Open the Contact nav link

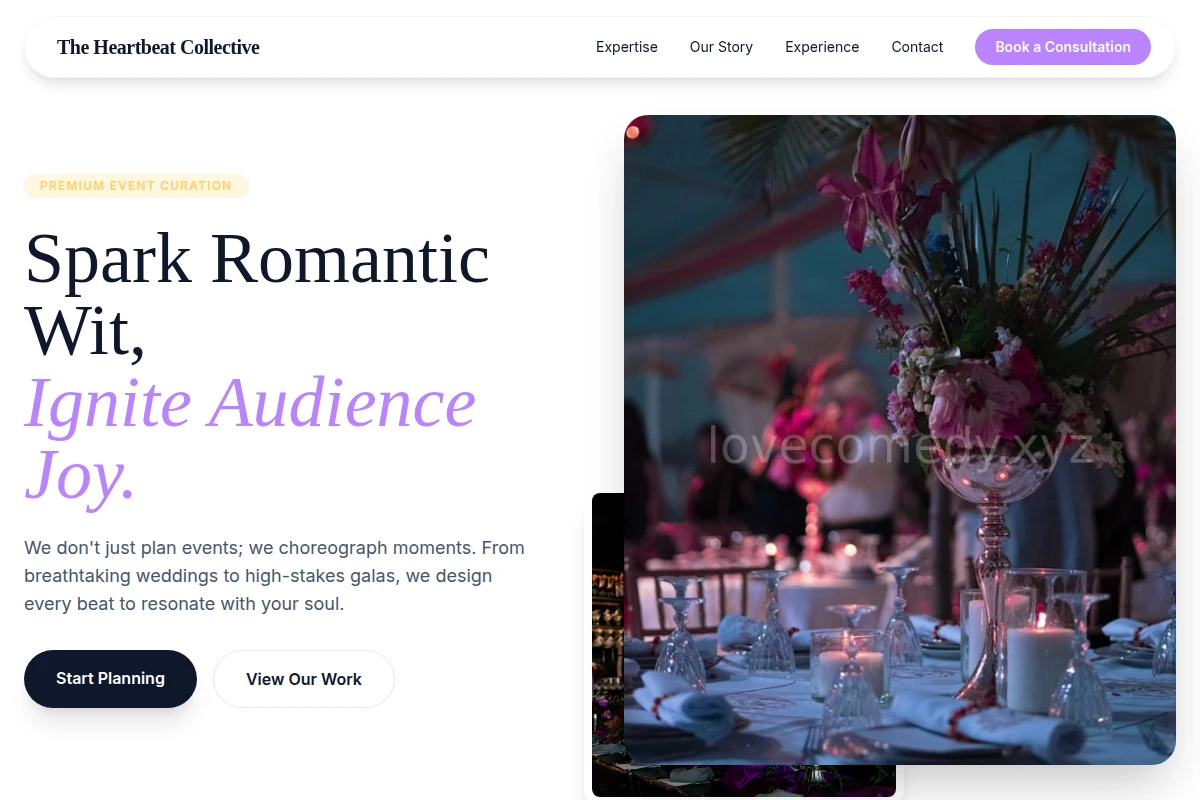pos(917,47)
